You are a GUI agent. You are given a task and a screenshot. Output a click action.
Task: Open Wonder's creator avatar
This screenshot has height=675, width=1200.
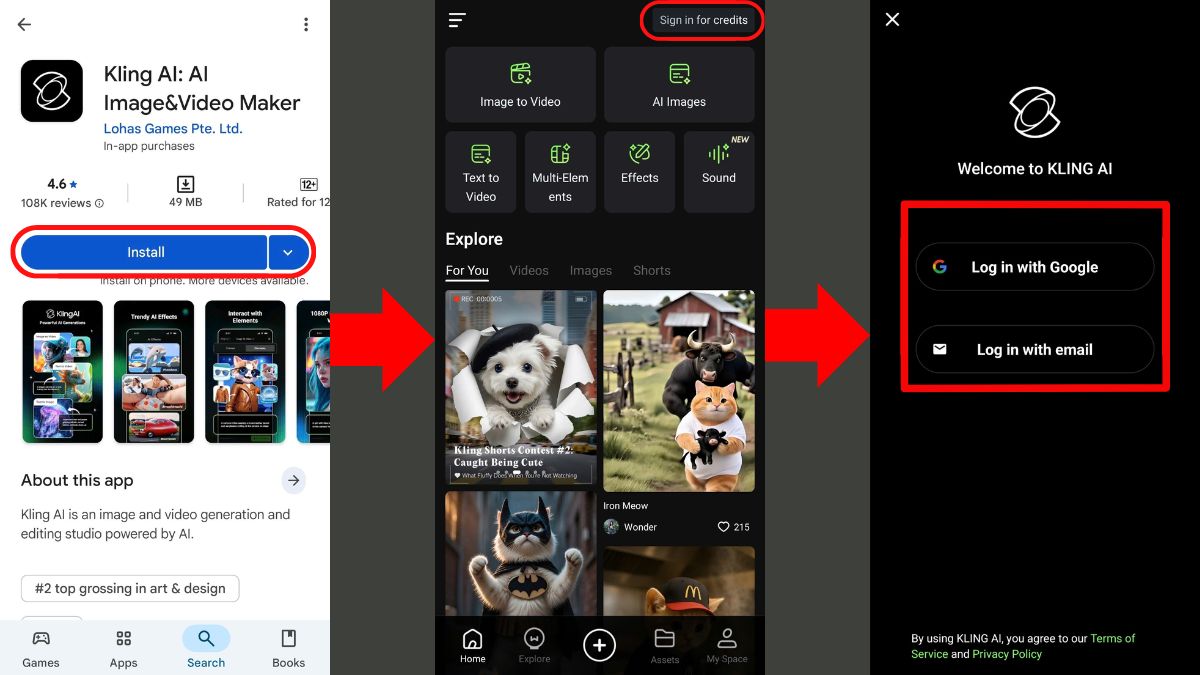click(611, 527)
